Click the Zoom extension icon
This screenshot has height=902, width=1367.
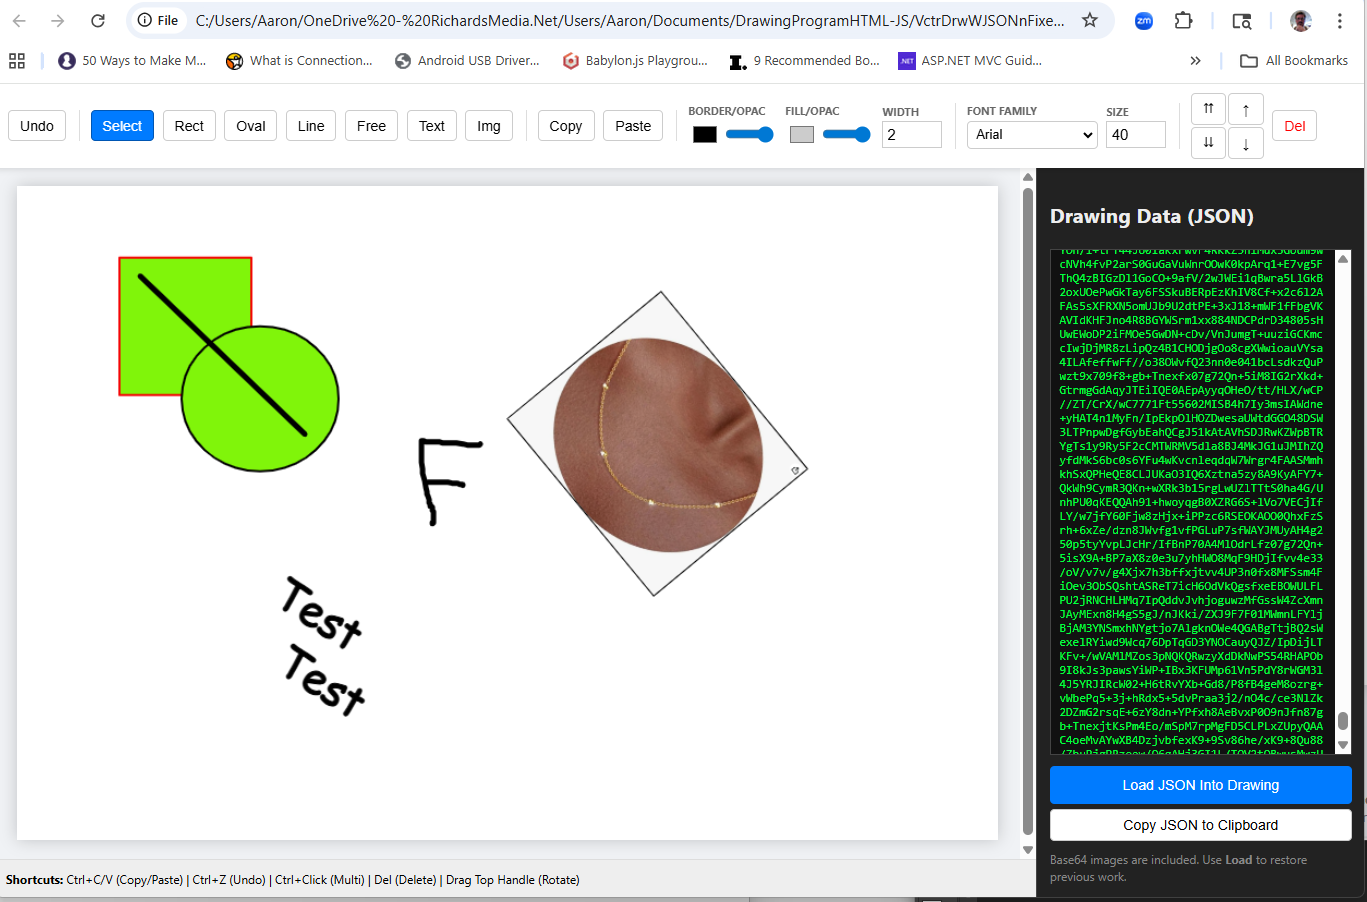(1143, 20)
